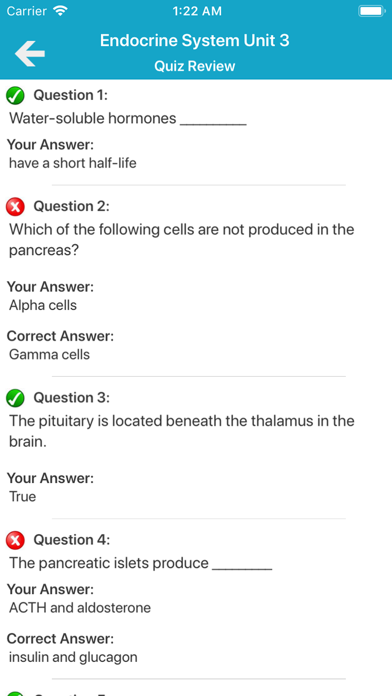Select the Endocrine System Unit 3 title
This screenshot has width=392, height=696.
tap(194, 40)
